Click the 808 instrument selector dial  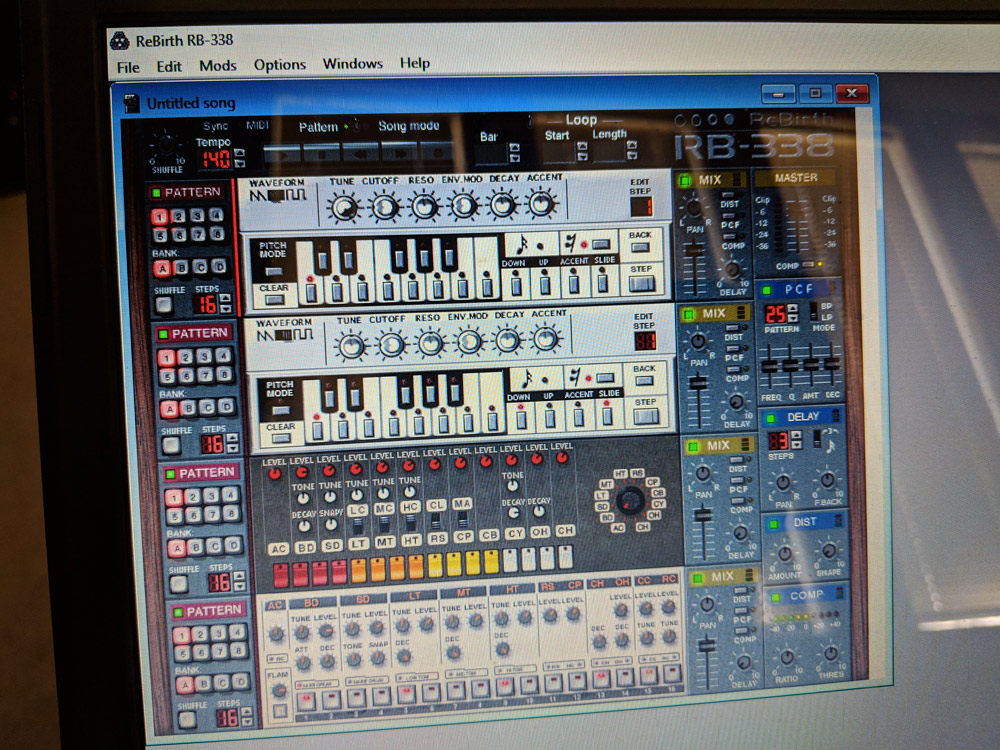coord(630,501)
